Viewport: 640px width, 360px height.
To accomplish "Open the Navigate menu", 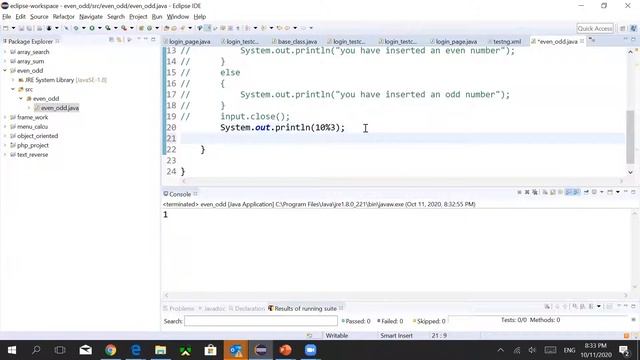I will click(x=91, y=17).
